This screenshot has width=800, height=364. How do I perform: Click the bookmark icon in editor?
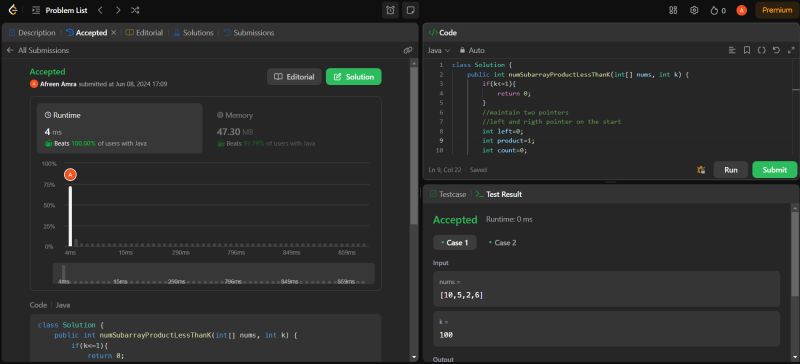click(x=746, y=50)
